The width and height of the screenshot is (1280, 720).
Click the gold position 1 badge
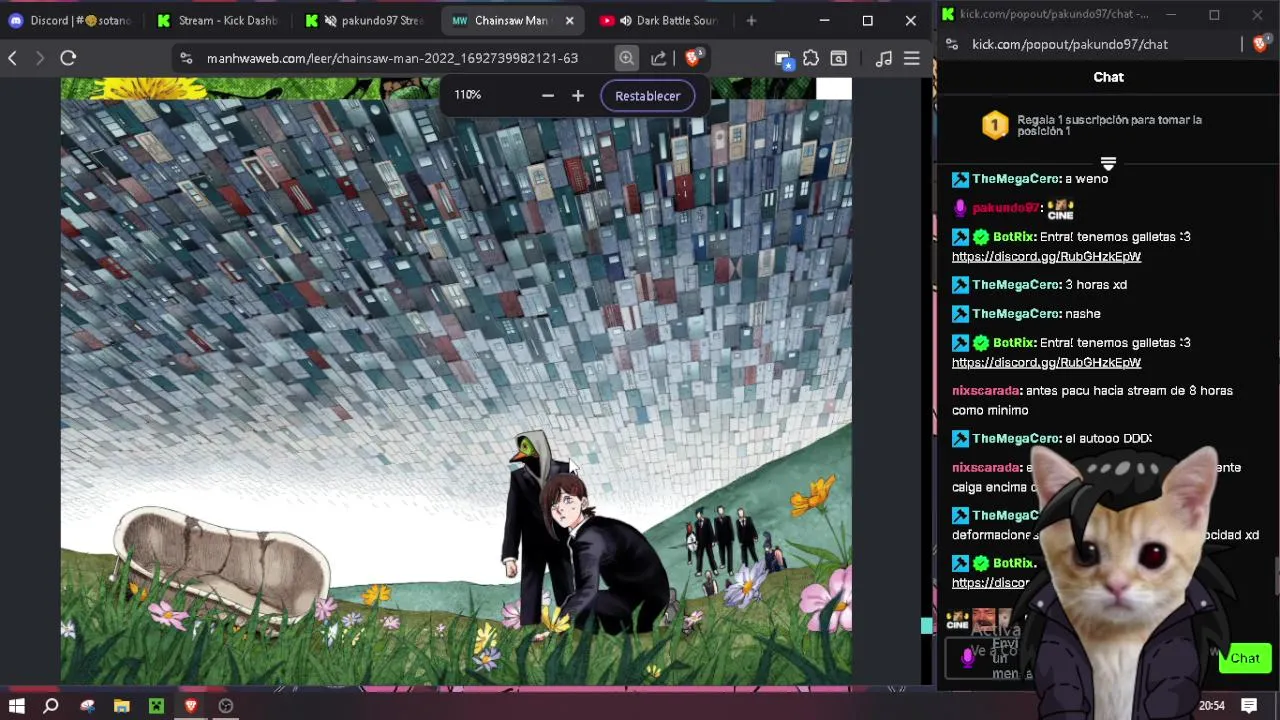tap(995, 125)
